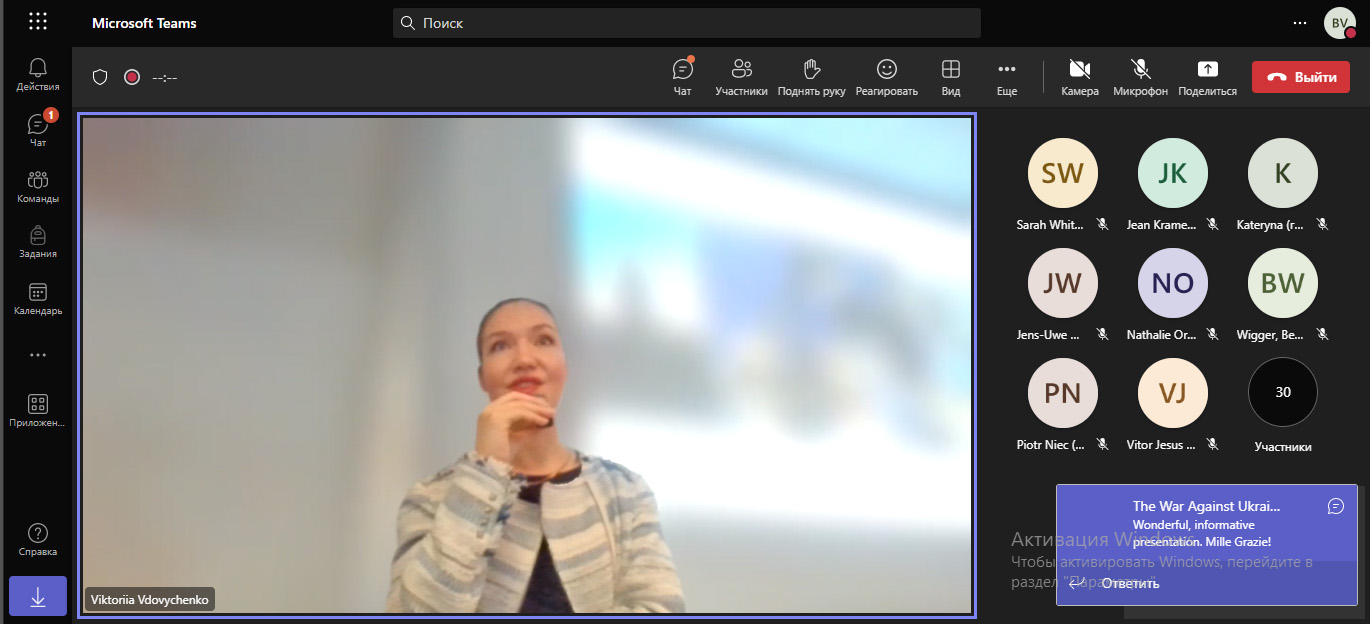Open Чат tab in left sidebar
The image size is (1370, 624).
pos(38,130)
